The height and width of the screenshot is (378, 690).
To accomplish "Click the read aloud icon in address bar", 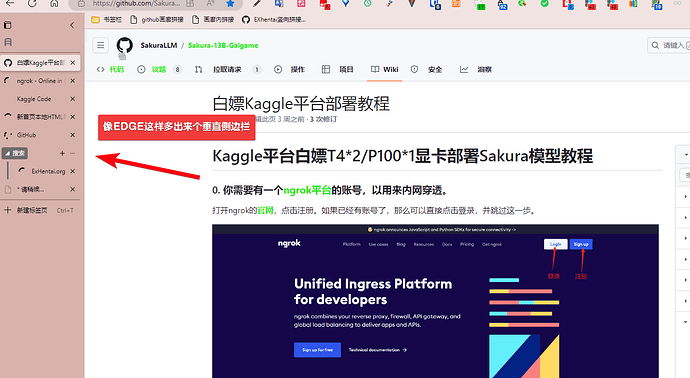I will 210,4.
